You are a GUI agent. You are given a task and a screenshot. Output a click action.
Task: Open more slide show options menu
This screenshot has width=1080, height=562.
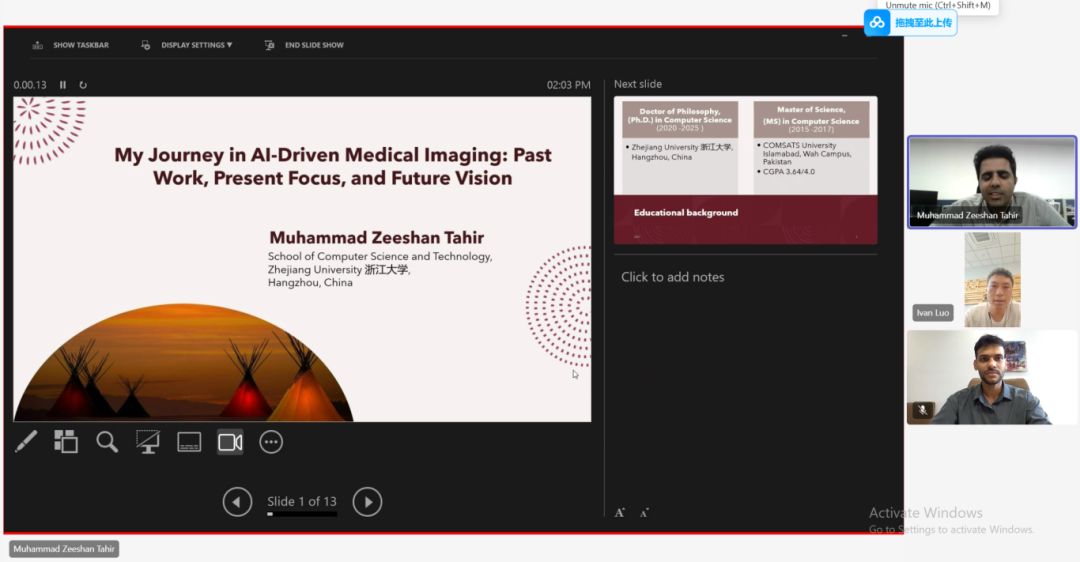[271, 441]
